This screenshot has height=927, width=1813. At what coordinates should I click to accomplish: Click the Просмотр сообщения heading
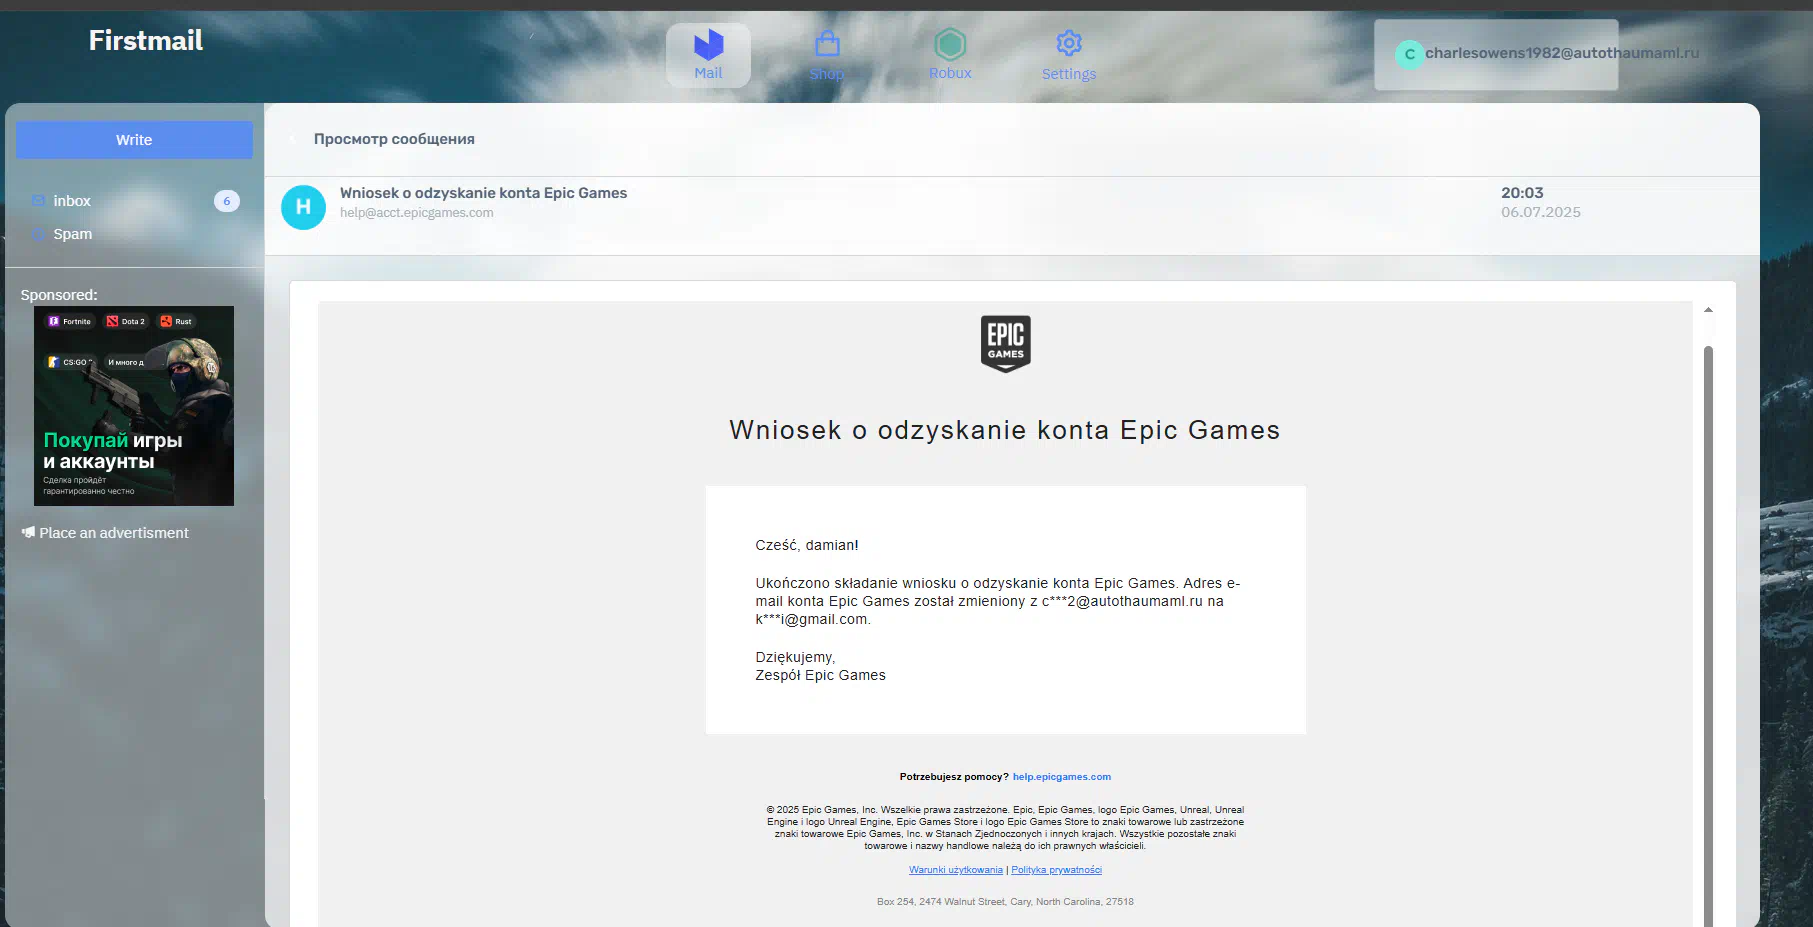(x=394, y=139)
